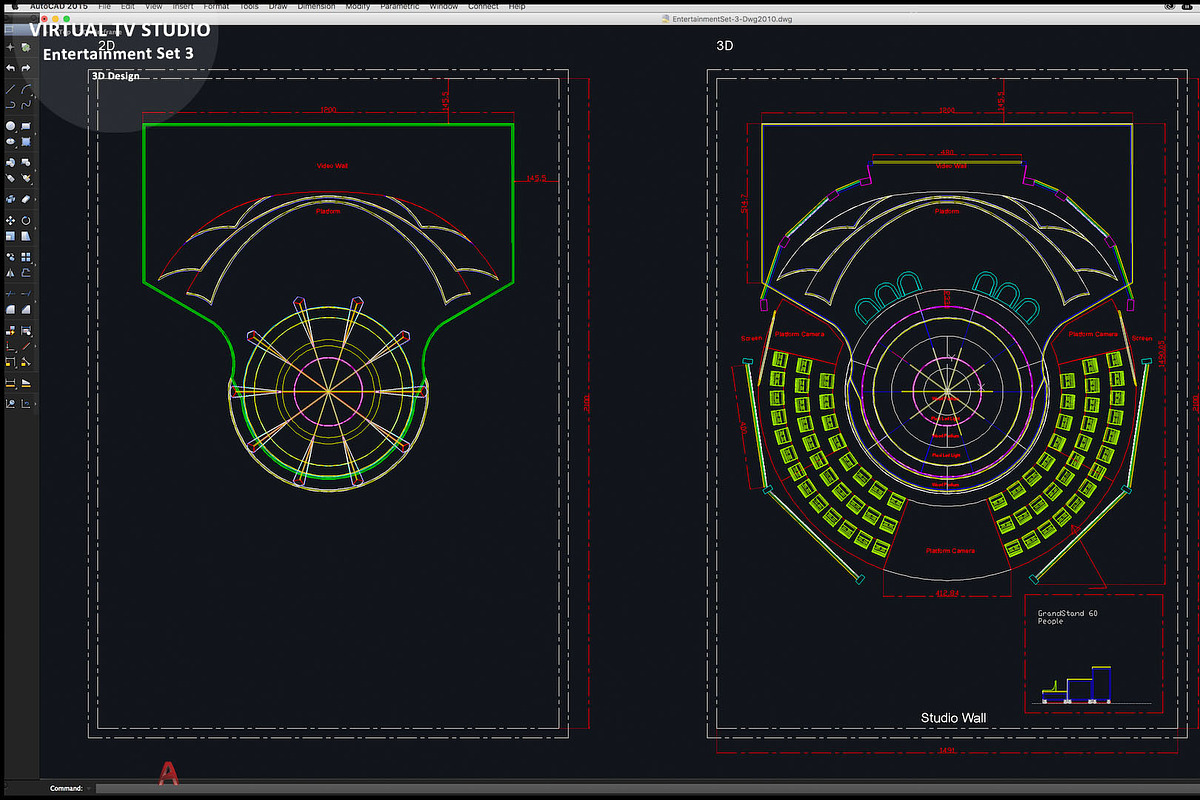The image size is (1200, 800).
Task: Select the Extend tool
Action: pyautogui.click(x=26, y=294)
